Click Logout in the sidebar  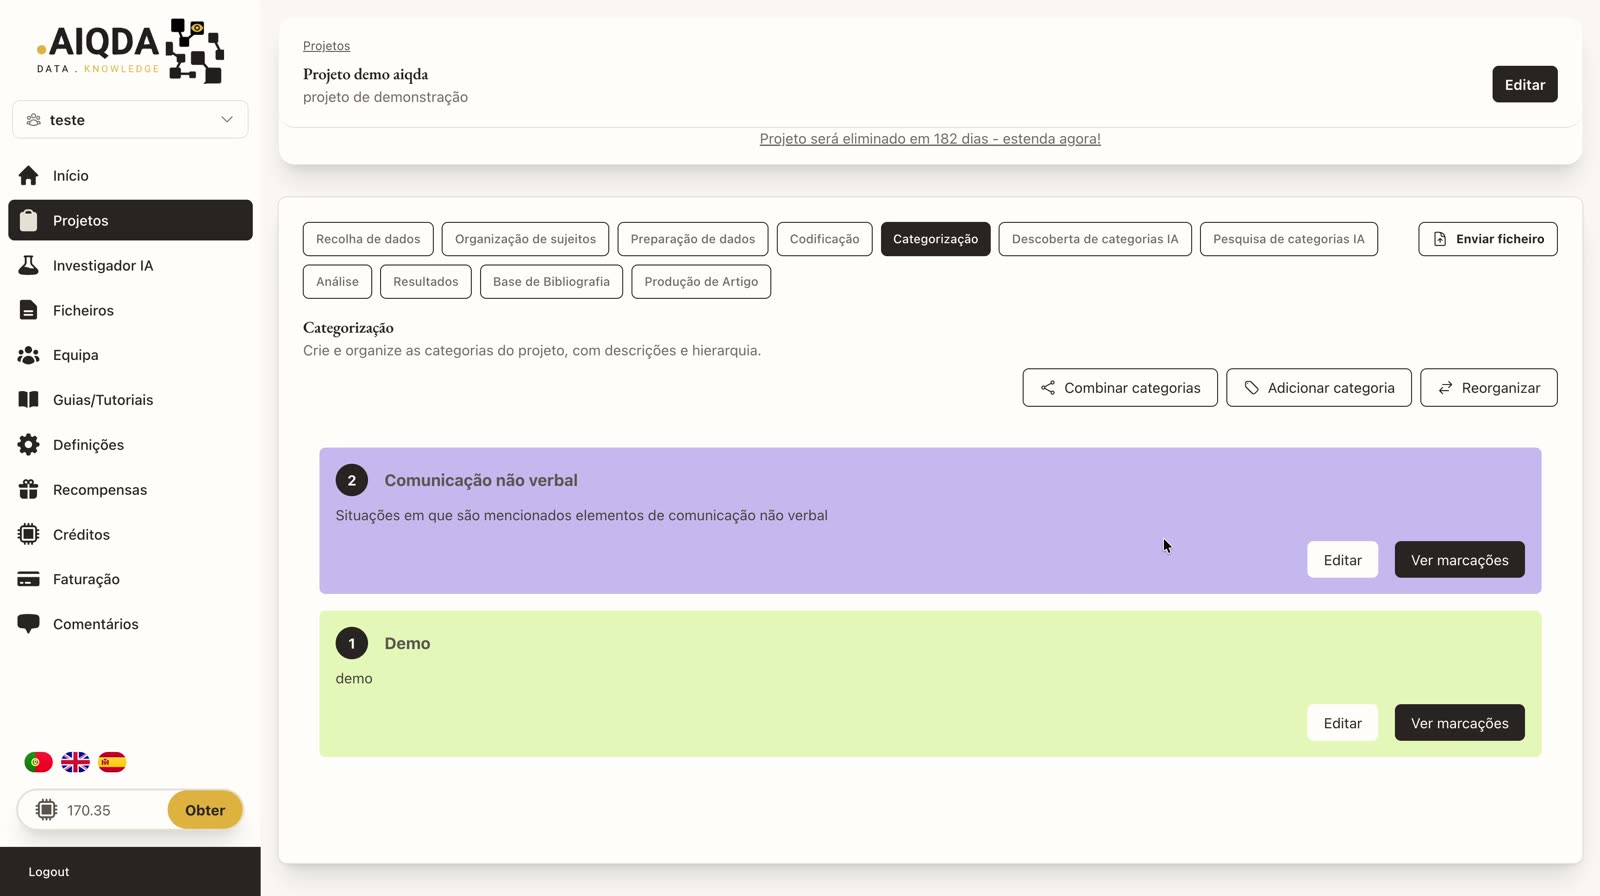49,872
